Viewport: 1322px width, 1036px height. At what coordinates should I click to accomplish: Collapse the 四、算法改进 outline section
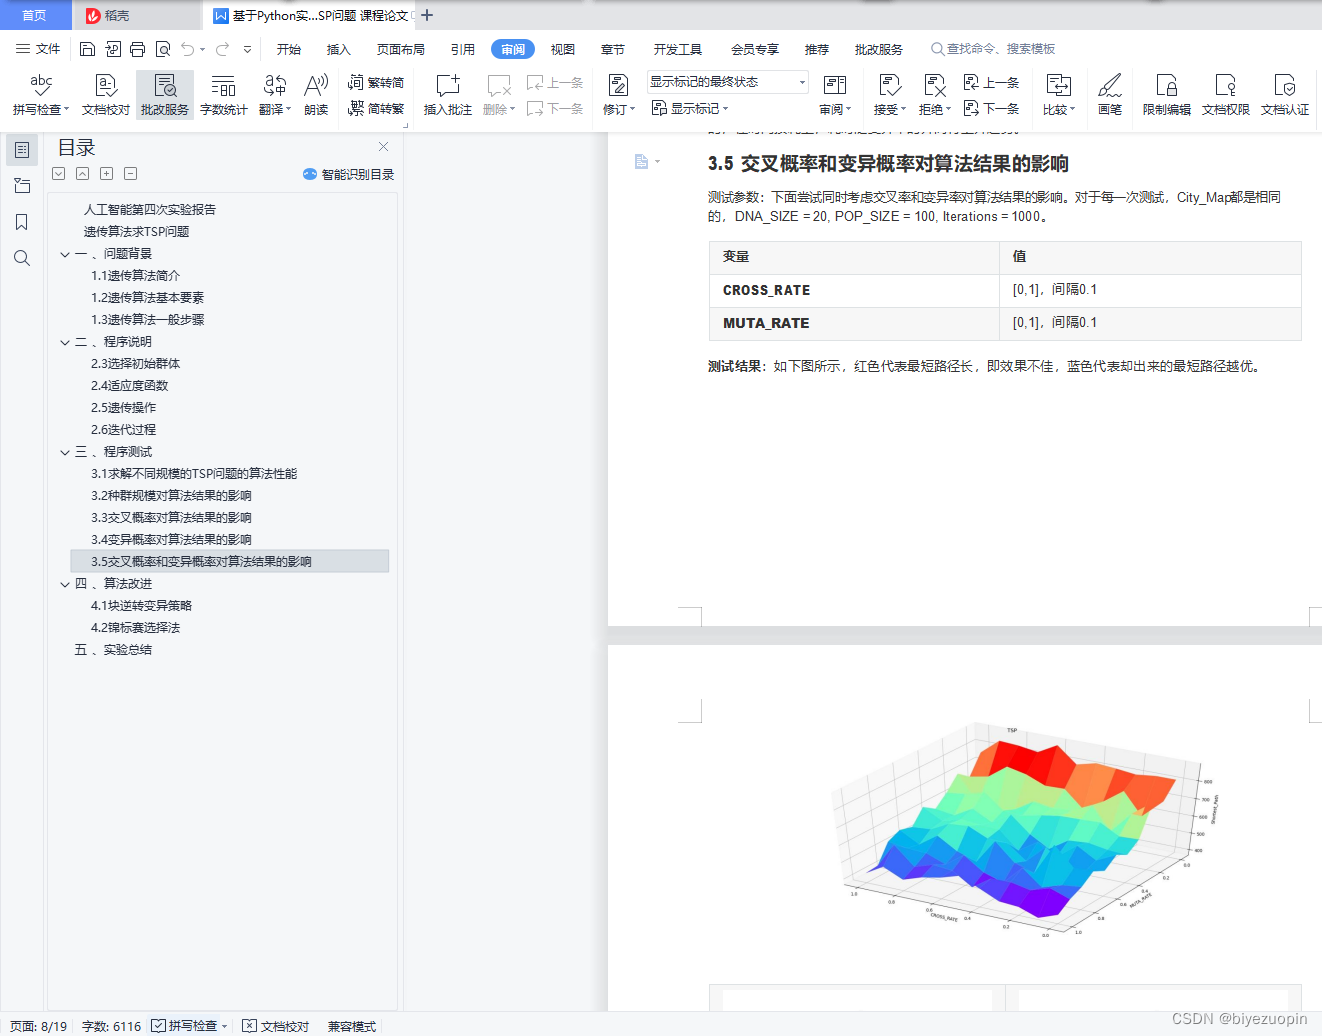pyautogui.click(x=65, y=584)
